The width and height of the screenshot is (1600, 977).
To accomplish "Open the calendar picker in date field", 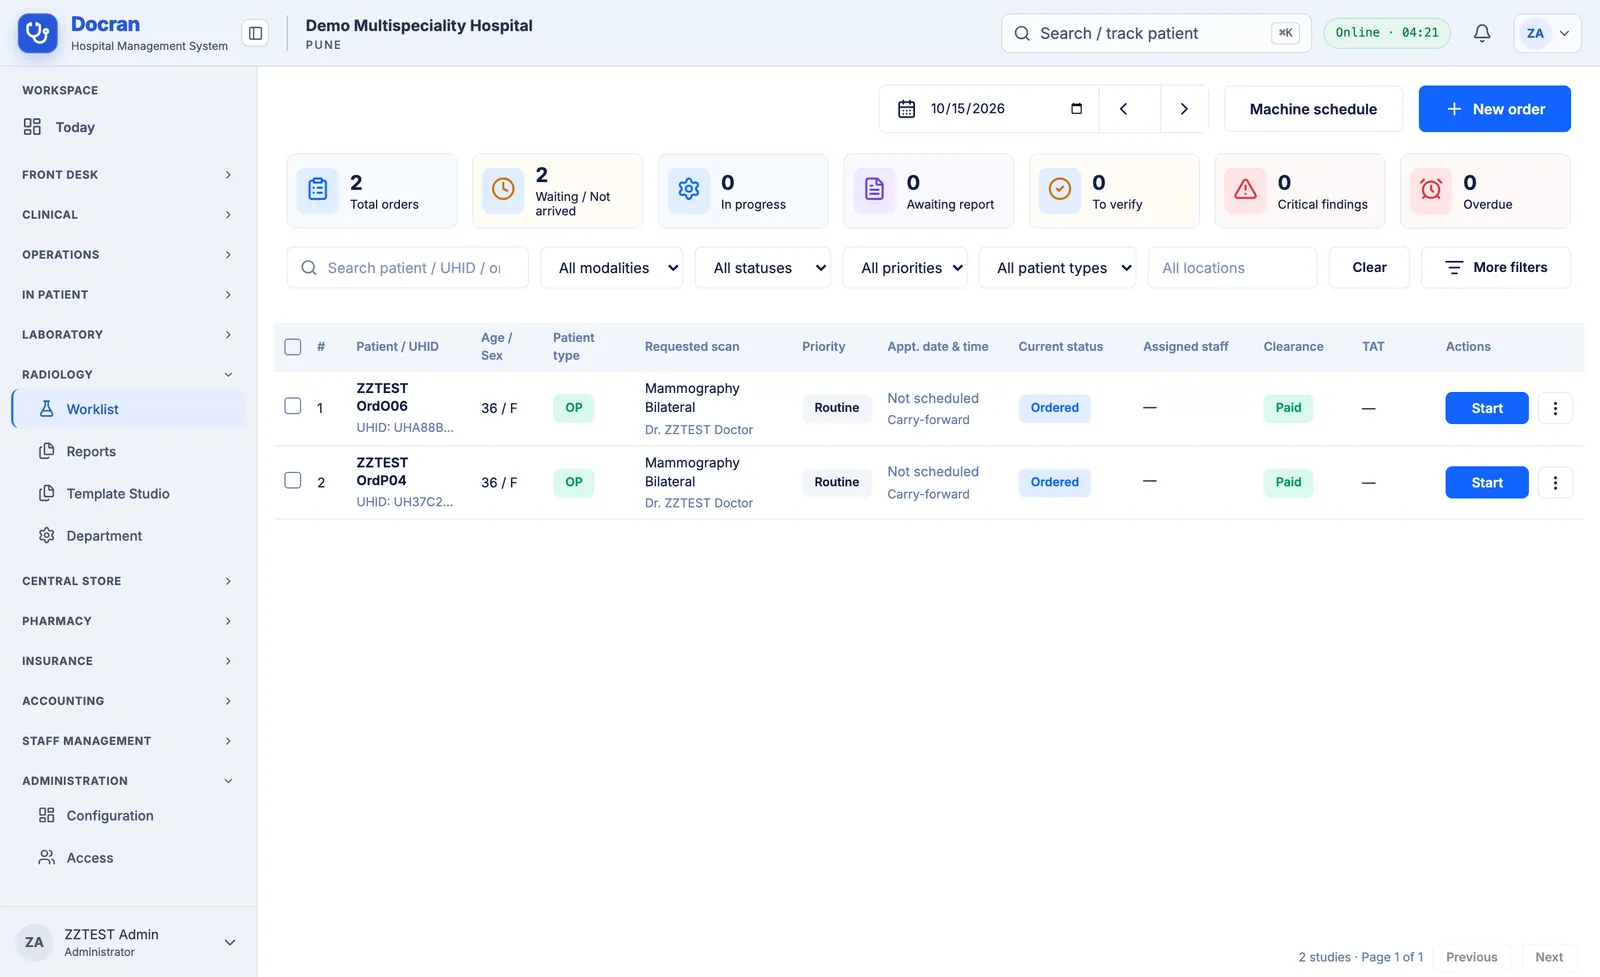I will click(1076, 109).
